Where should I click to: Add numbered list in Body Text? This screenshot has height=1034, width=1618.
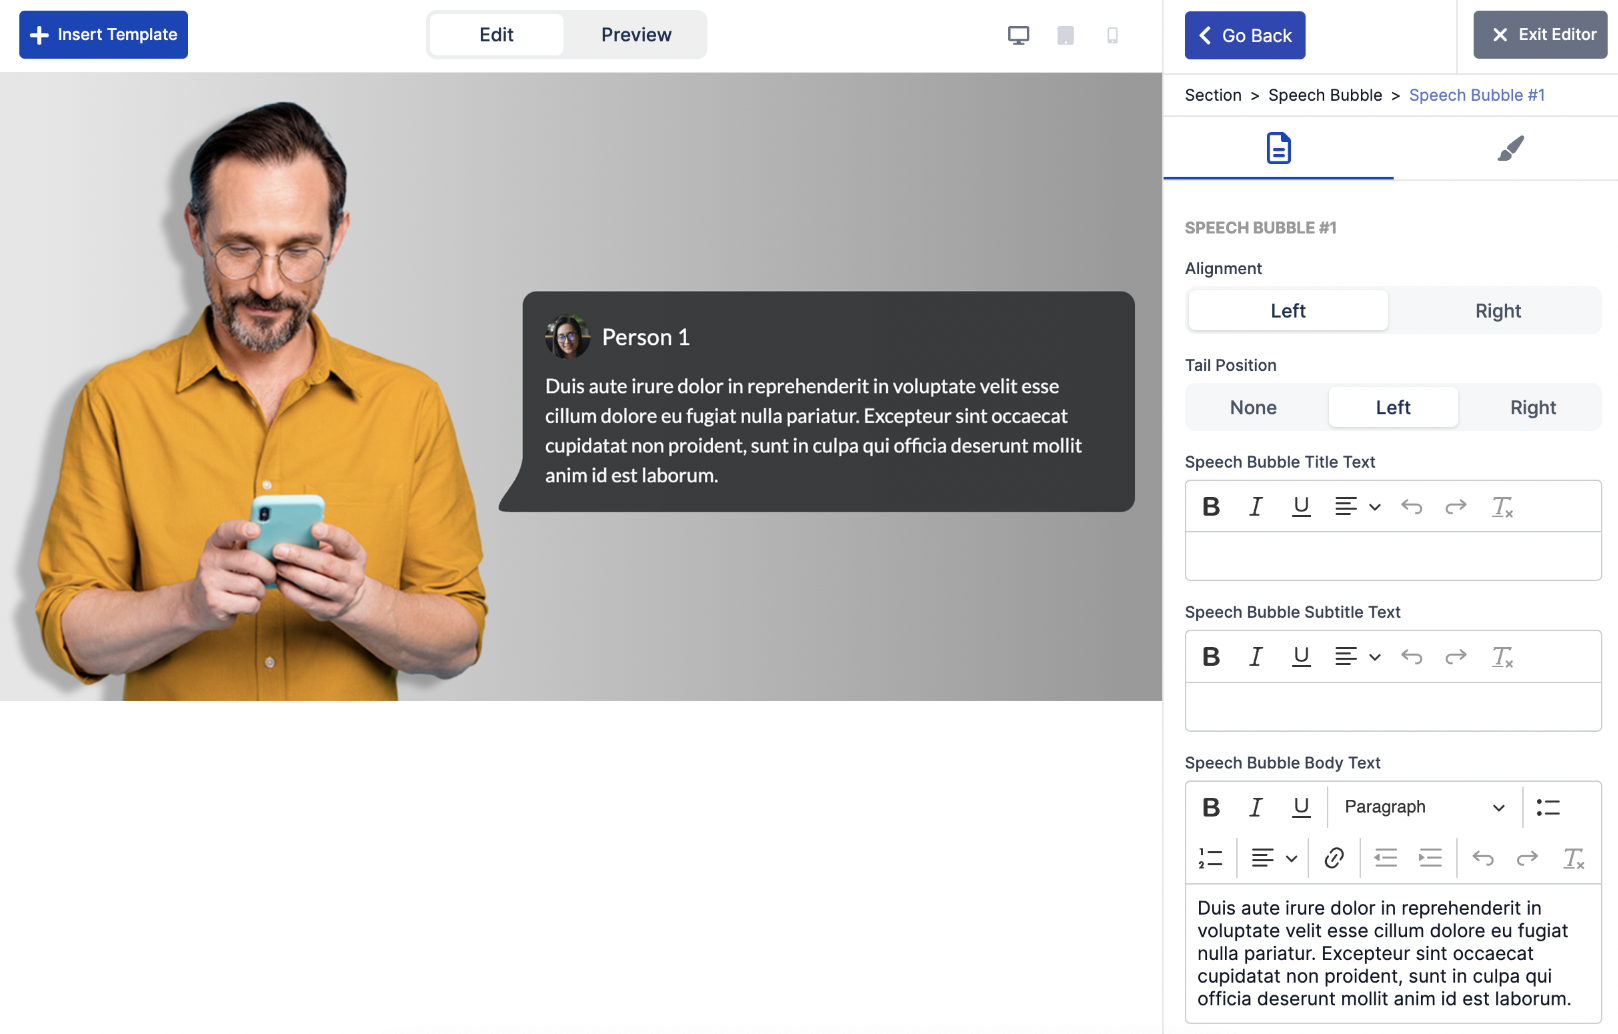point(1210,858)
